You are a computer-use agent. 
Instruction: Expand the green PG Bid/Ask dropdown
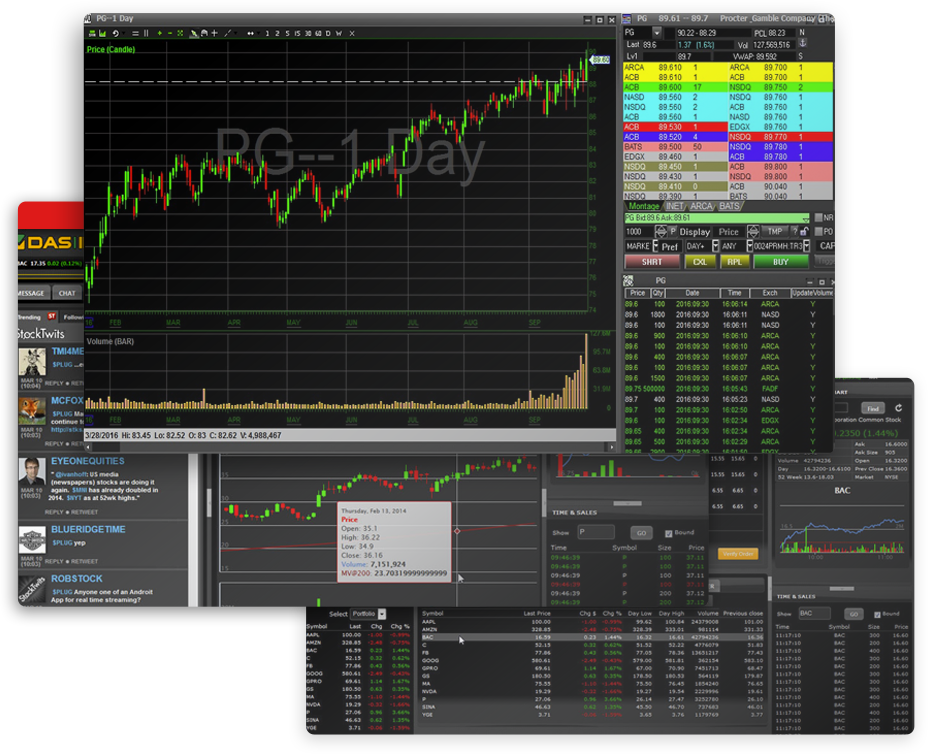point(805,218)
